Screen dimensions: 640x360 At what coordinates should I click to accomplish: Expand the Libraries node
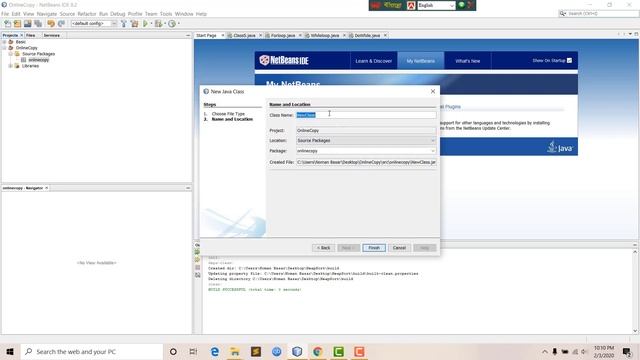point(11,66)
